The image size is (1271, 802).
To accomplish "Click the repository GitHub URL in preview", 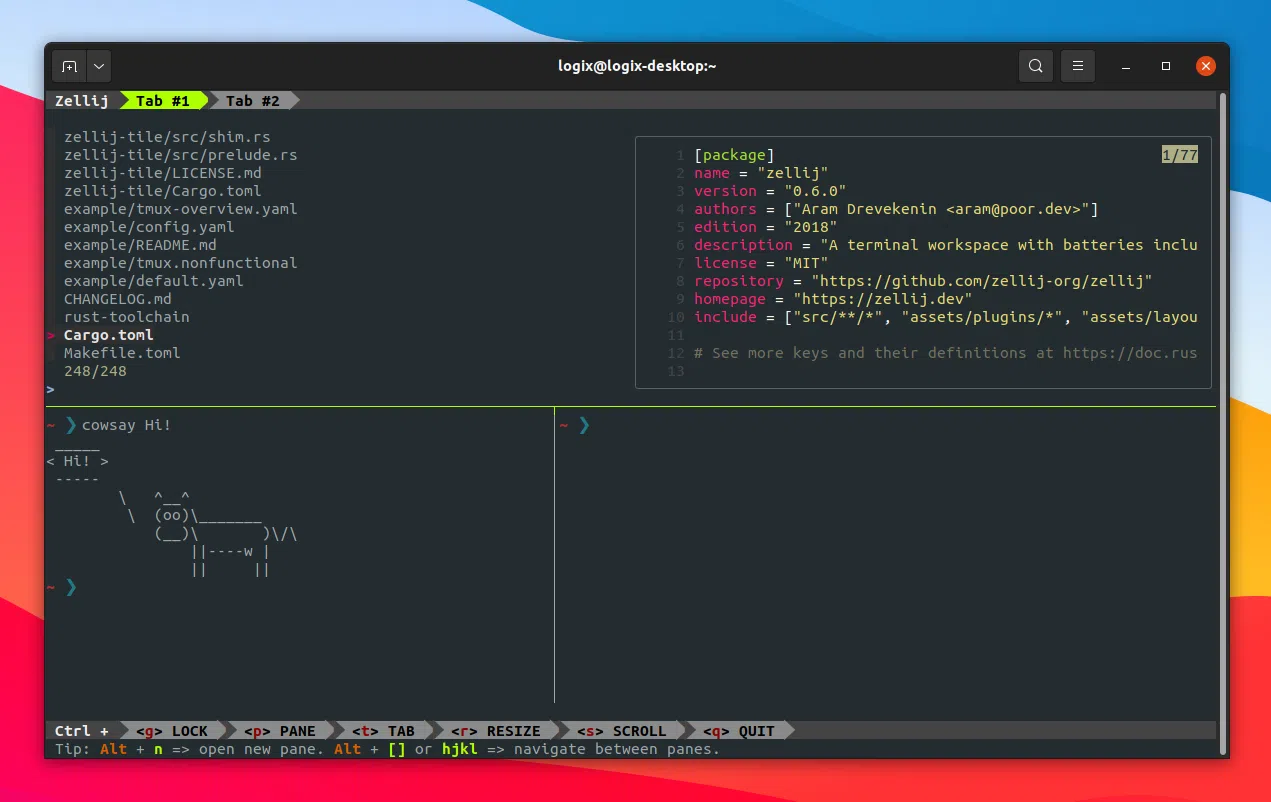I will click(x=981, y=281).
